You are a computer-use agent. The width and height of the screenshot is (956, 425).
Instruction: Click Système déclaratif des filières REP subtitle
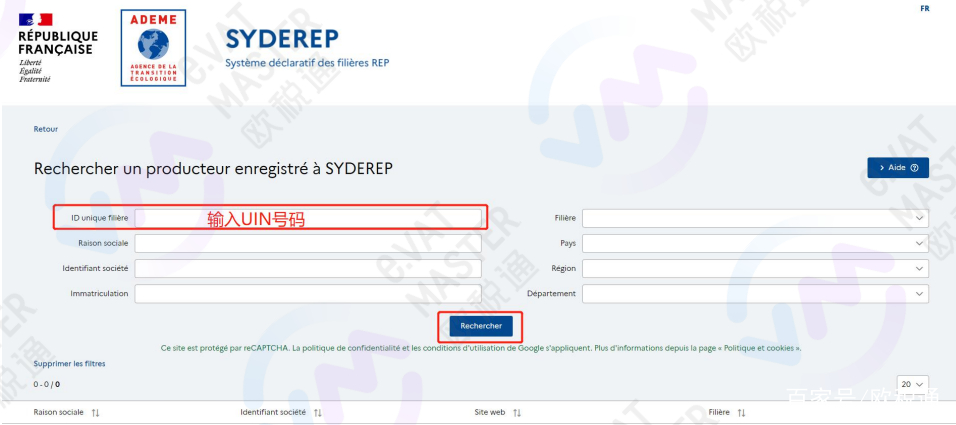307,63
